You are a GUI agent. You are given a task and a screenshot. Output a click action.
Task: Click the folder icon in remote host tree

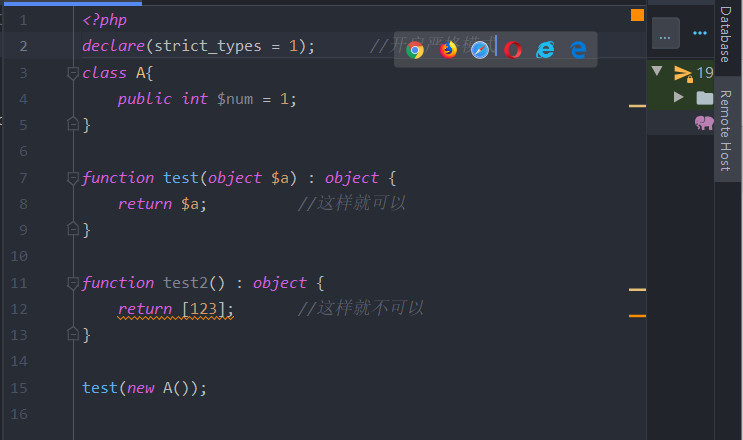(x=705, y=98)
